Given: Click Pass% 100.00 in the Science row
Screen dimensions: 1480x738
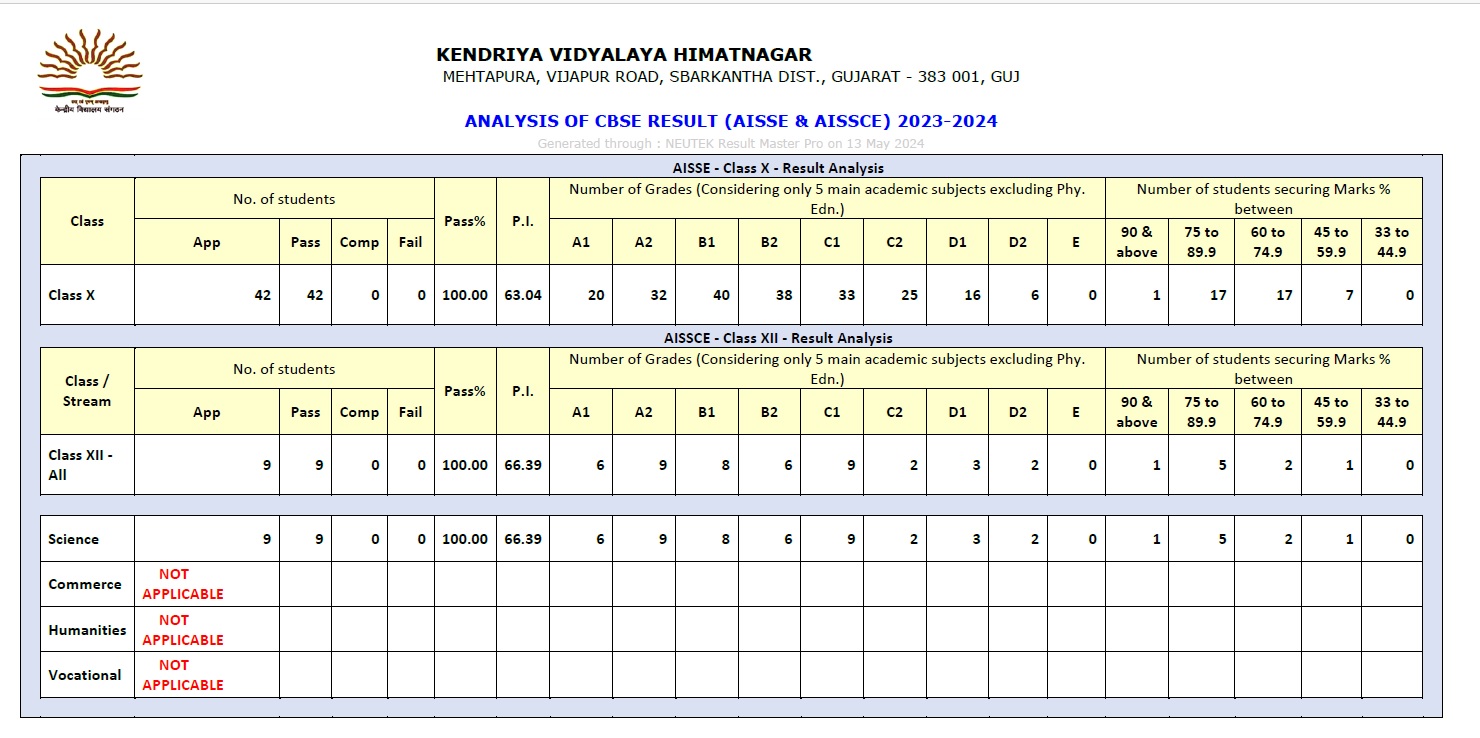Looking at the screenshot, I should point(465,539).
